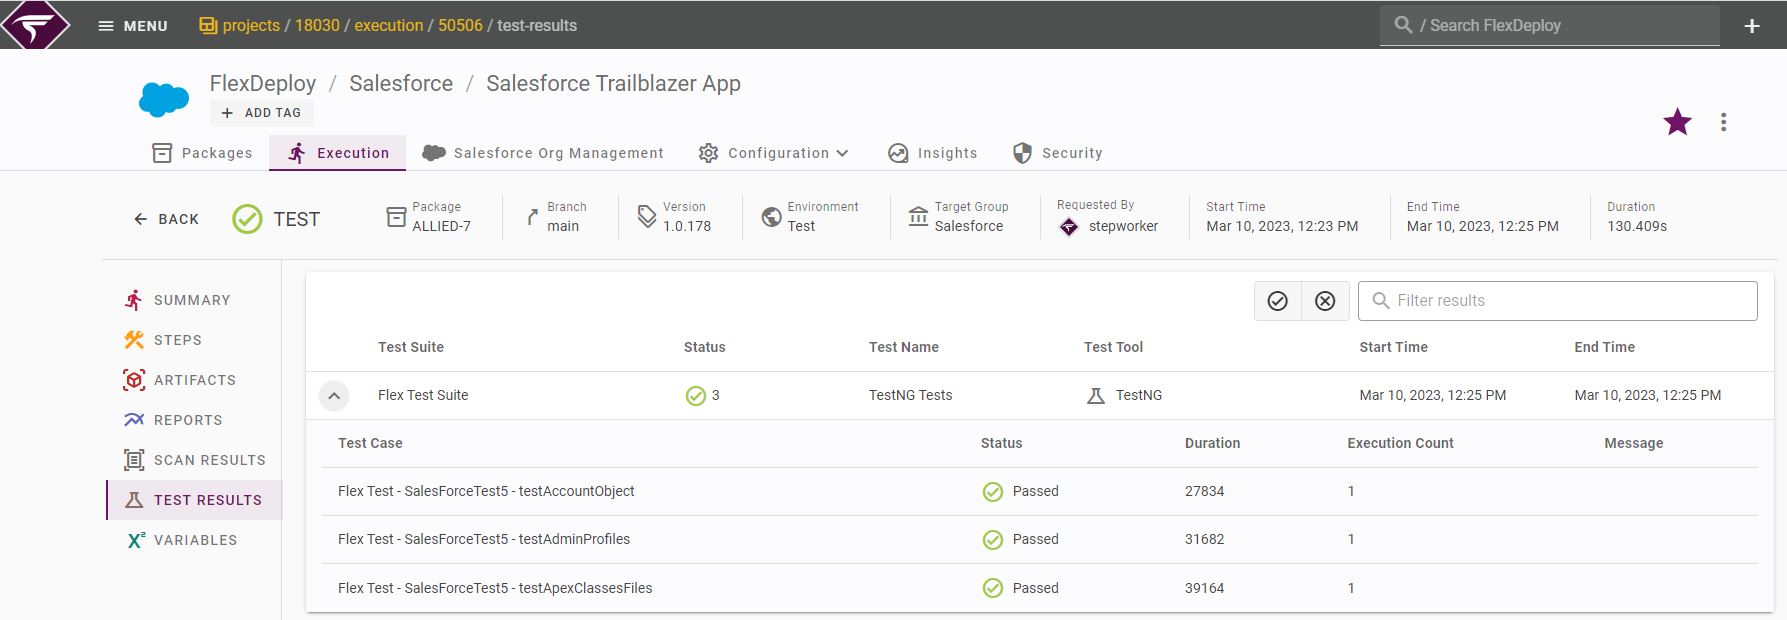Open SCAN RESULTS in the sidebar
This screenshot has height=620, width=1787.
[193, 460]
